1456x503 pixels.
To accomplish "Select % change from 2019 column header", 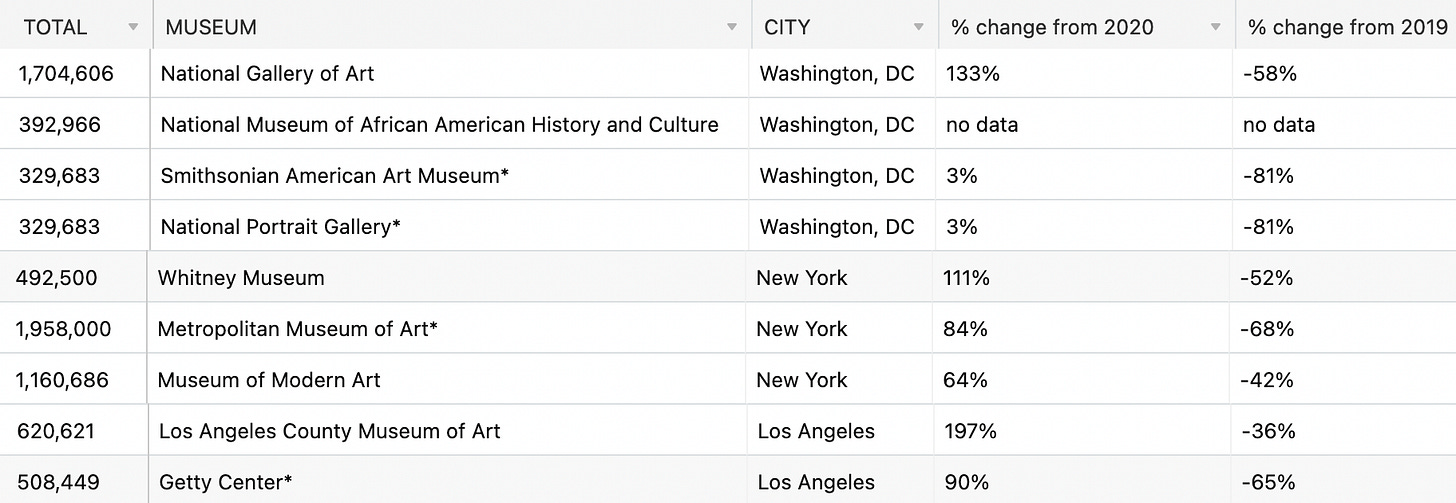I will 1347,26.
